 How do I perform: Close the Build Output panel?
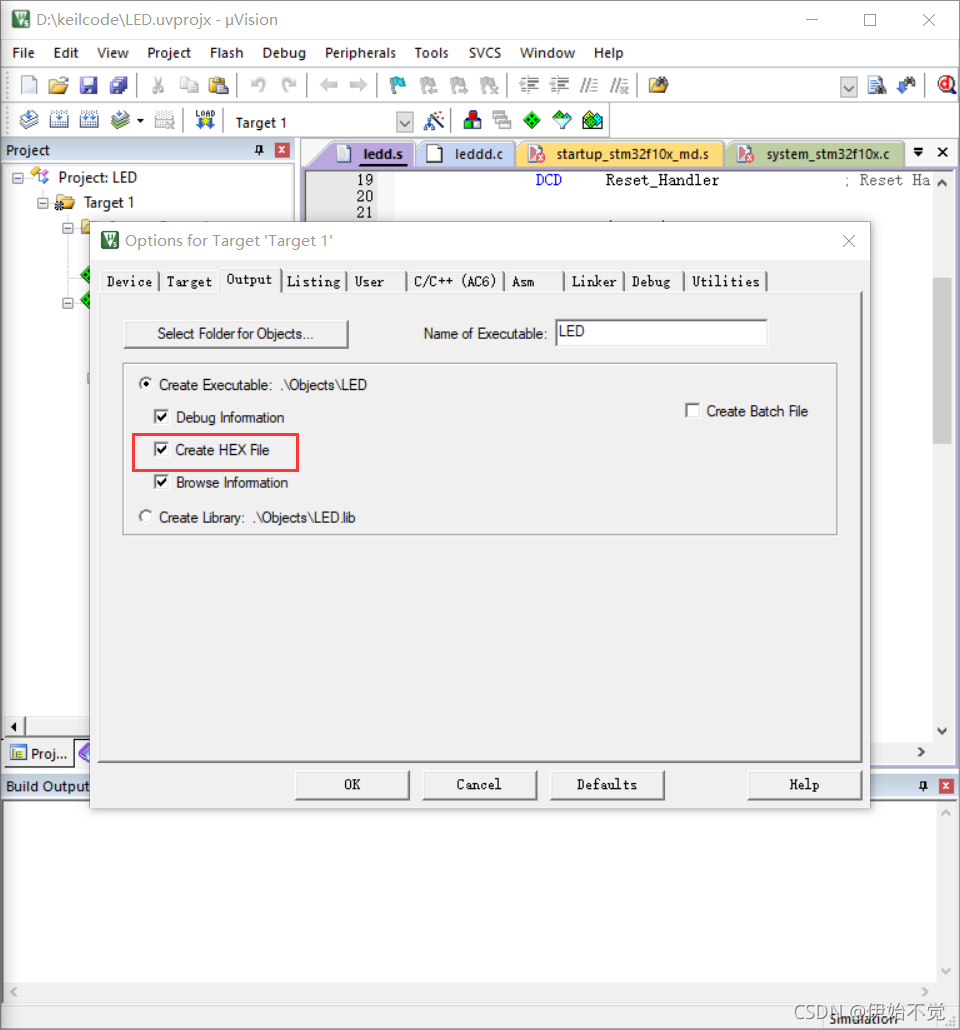click(x=946, y=786)
